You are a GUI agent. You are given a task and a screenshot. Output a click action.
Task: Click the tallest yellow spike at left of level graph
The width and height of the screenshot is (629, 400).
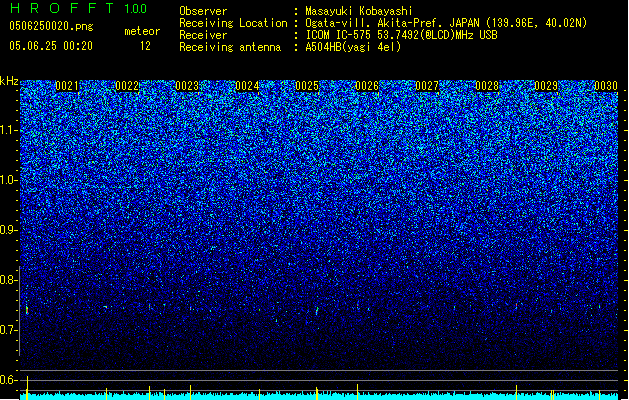27,388
